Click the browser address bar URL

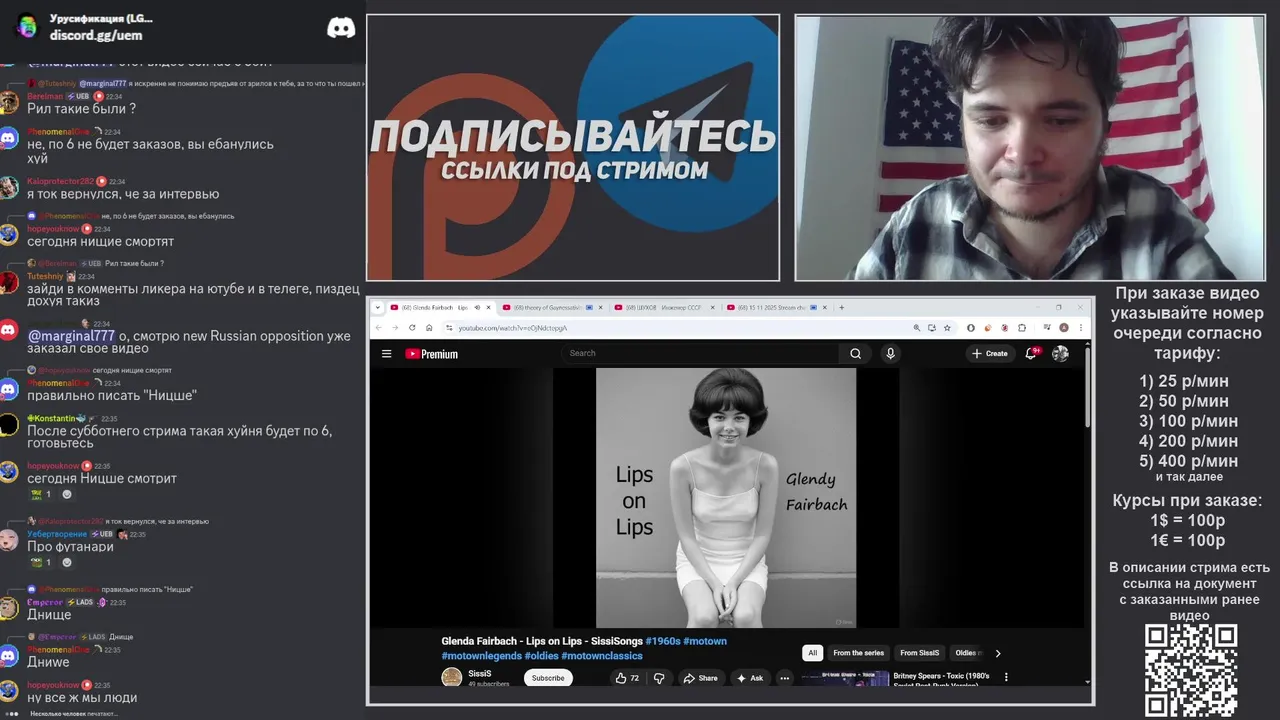512,327
